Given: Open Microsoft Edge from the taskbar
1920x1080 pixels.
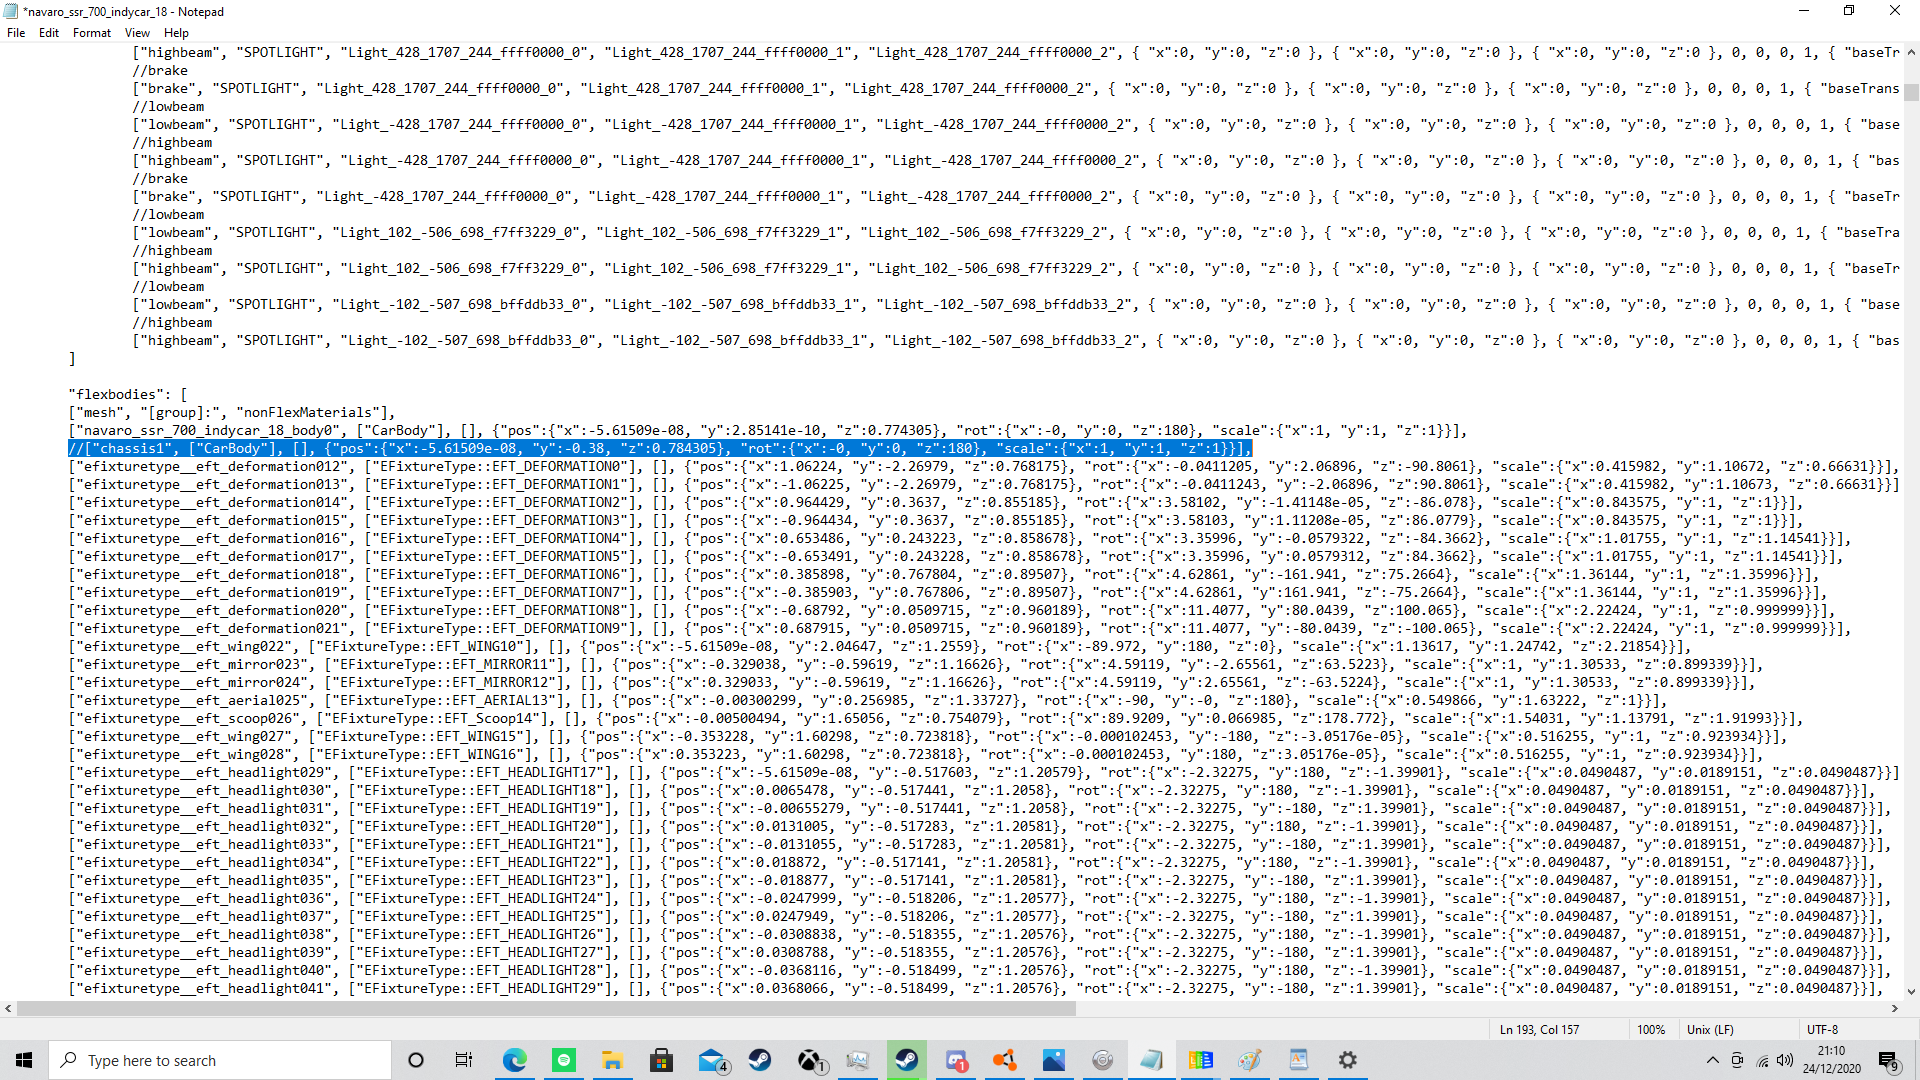Looking at the screenshot, I should [515, 1060].
